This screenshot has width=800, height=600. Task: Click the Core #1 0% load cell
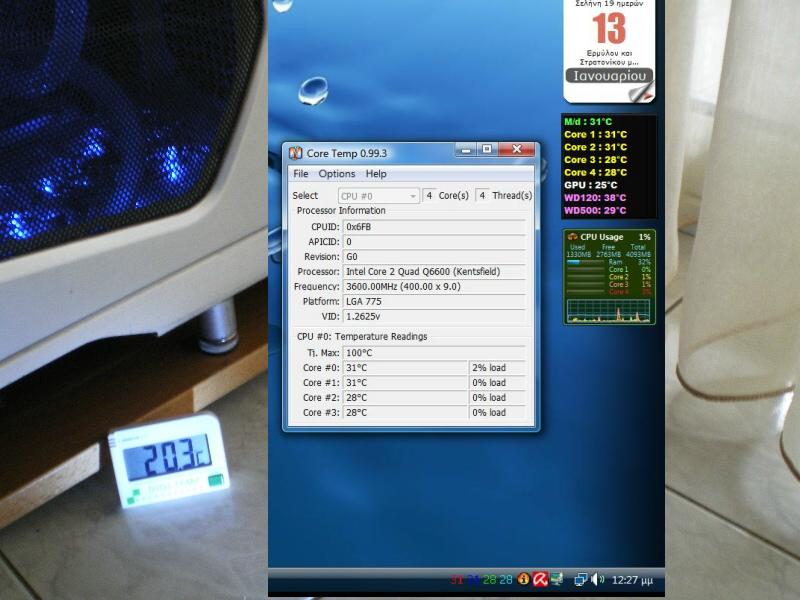coord(497,383)
